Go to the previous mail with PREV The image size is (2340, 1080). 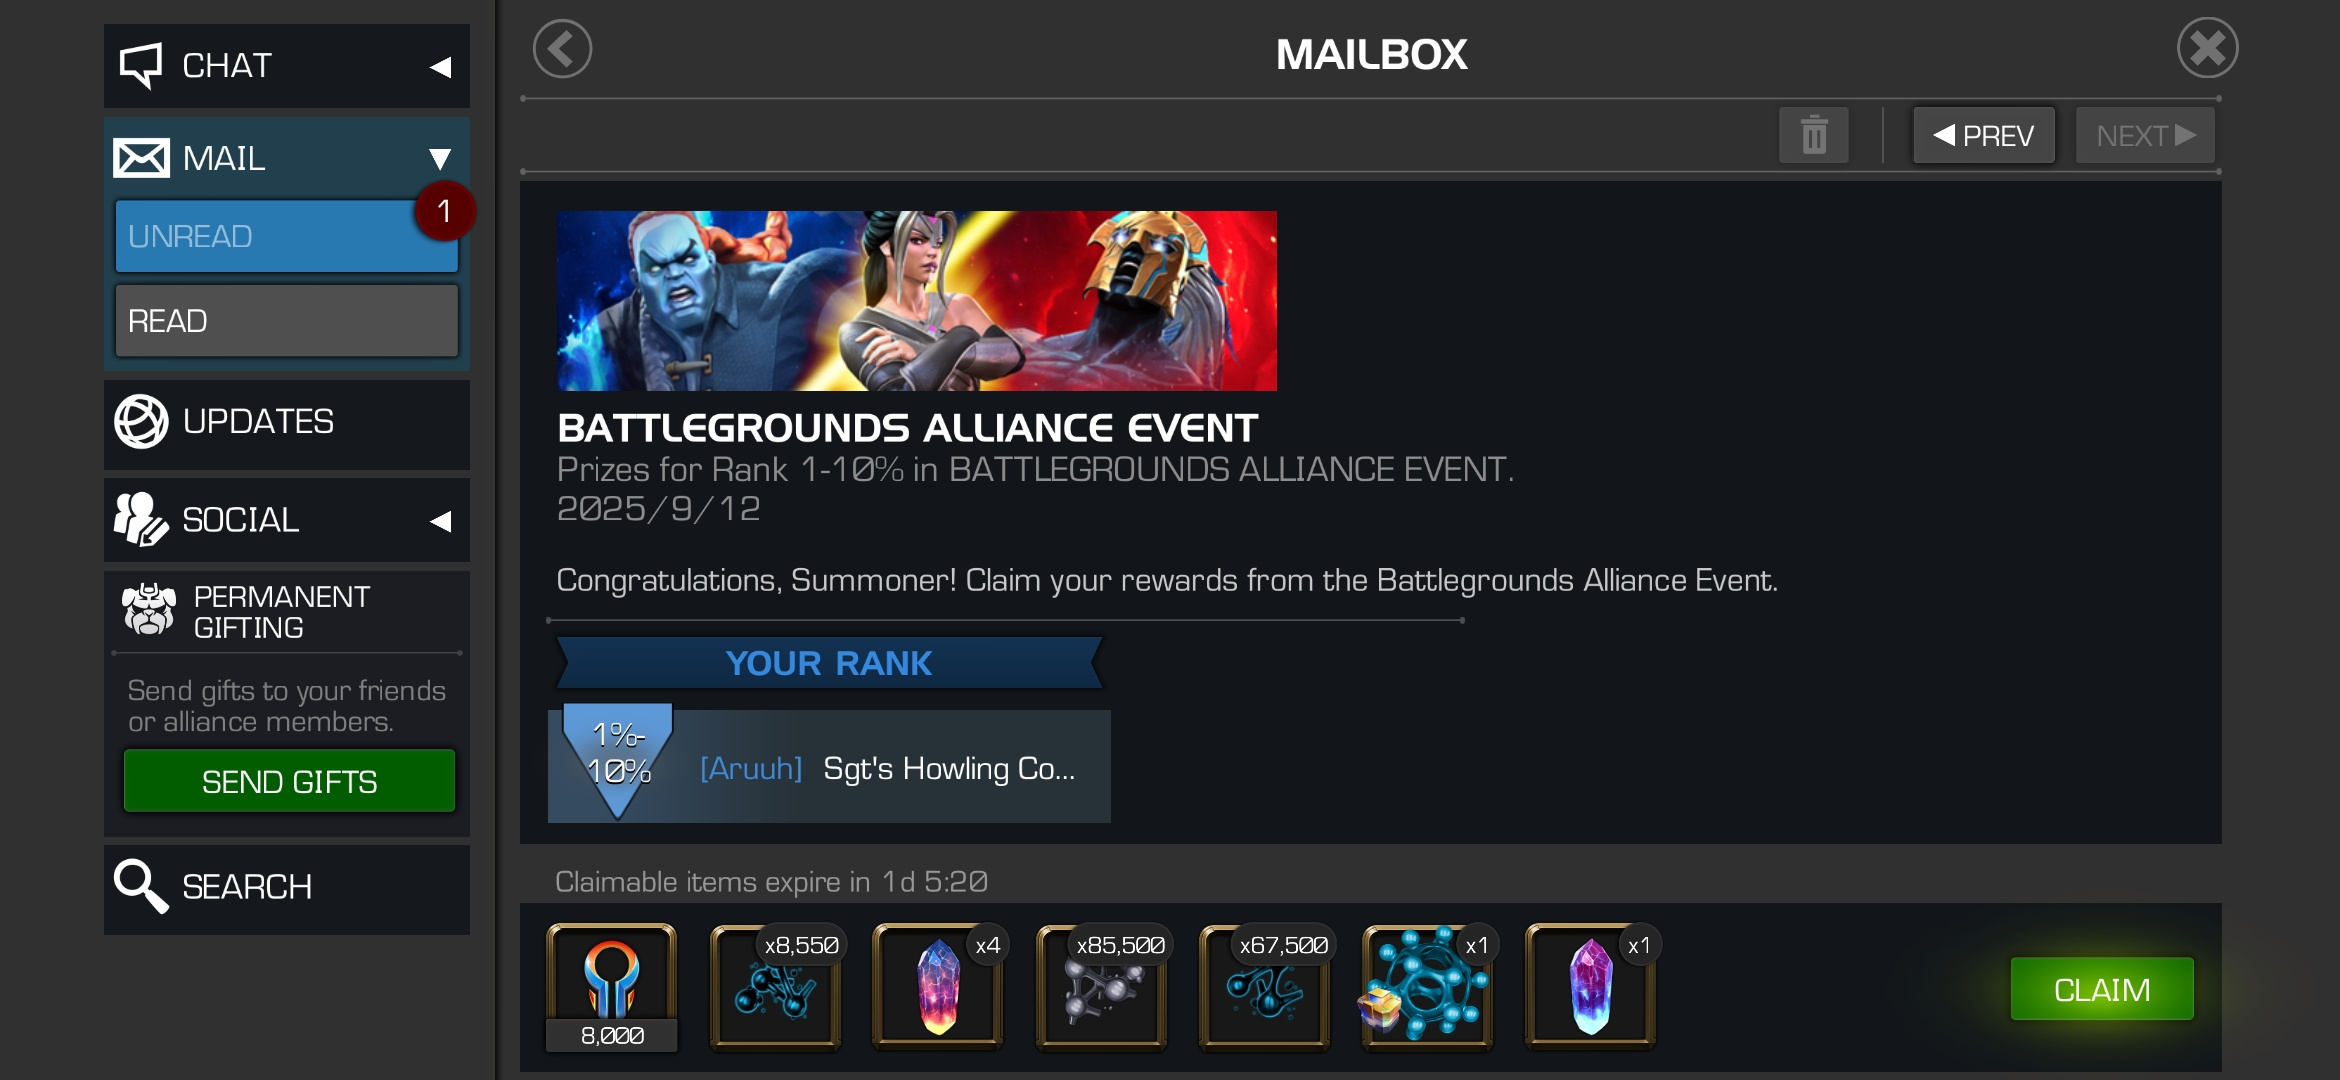[1984, 135]
